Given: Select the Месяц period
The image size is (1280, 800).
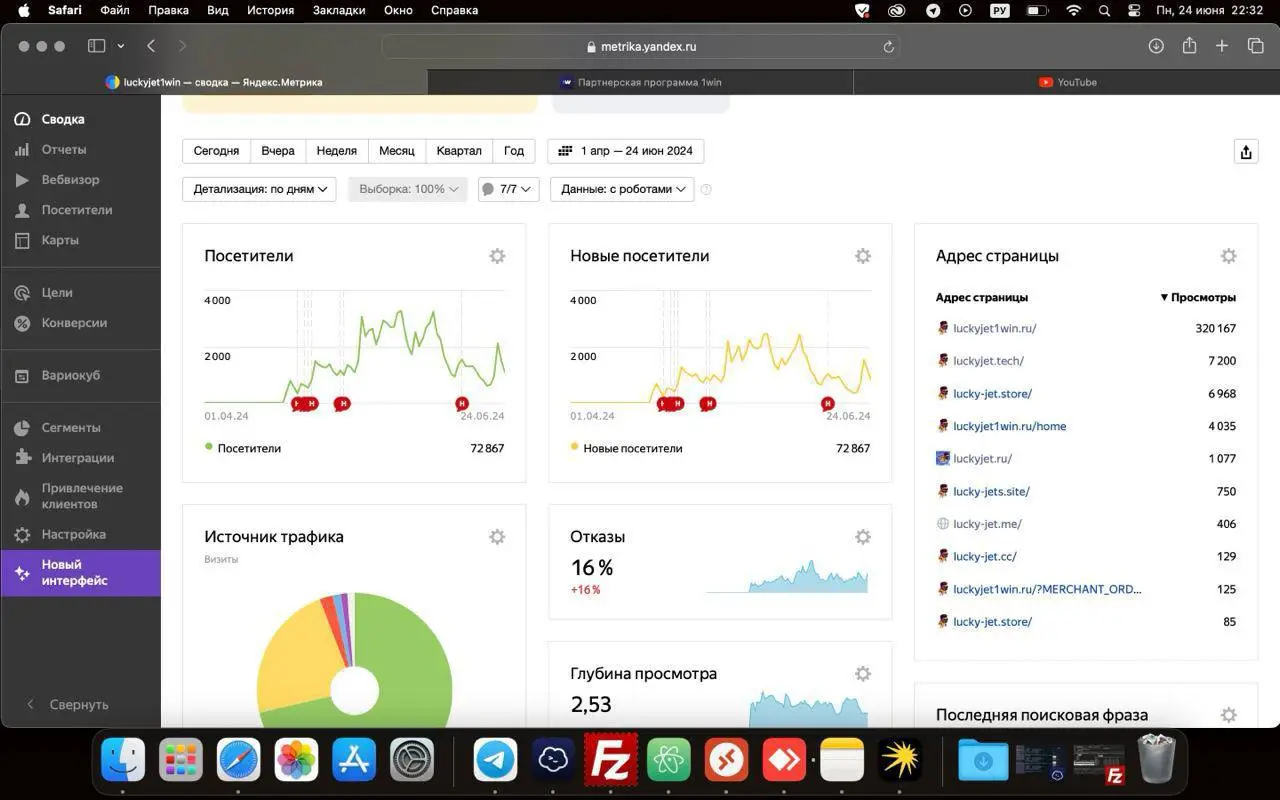Looking at the screenshot, I should click(397, 151).
